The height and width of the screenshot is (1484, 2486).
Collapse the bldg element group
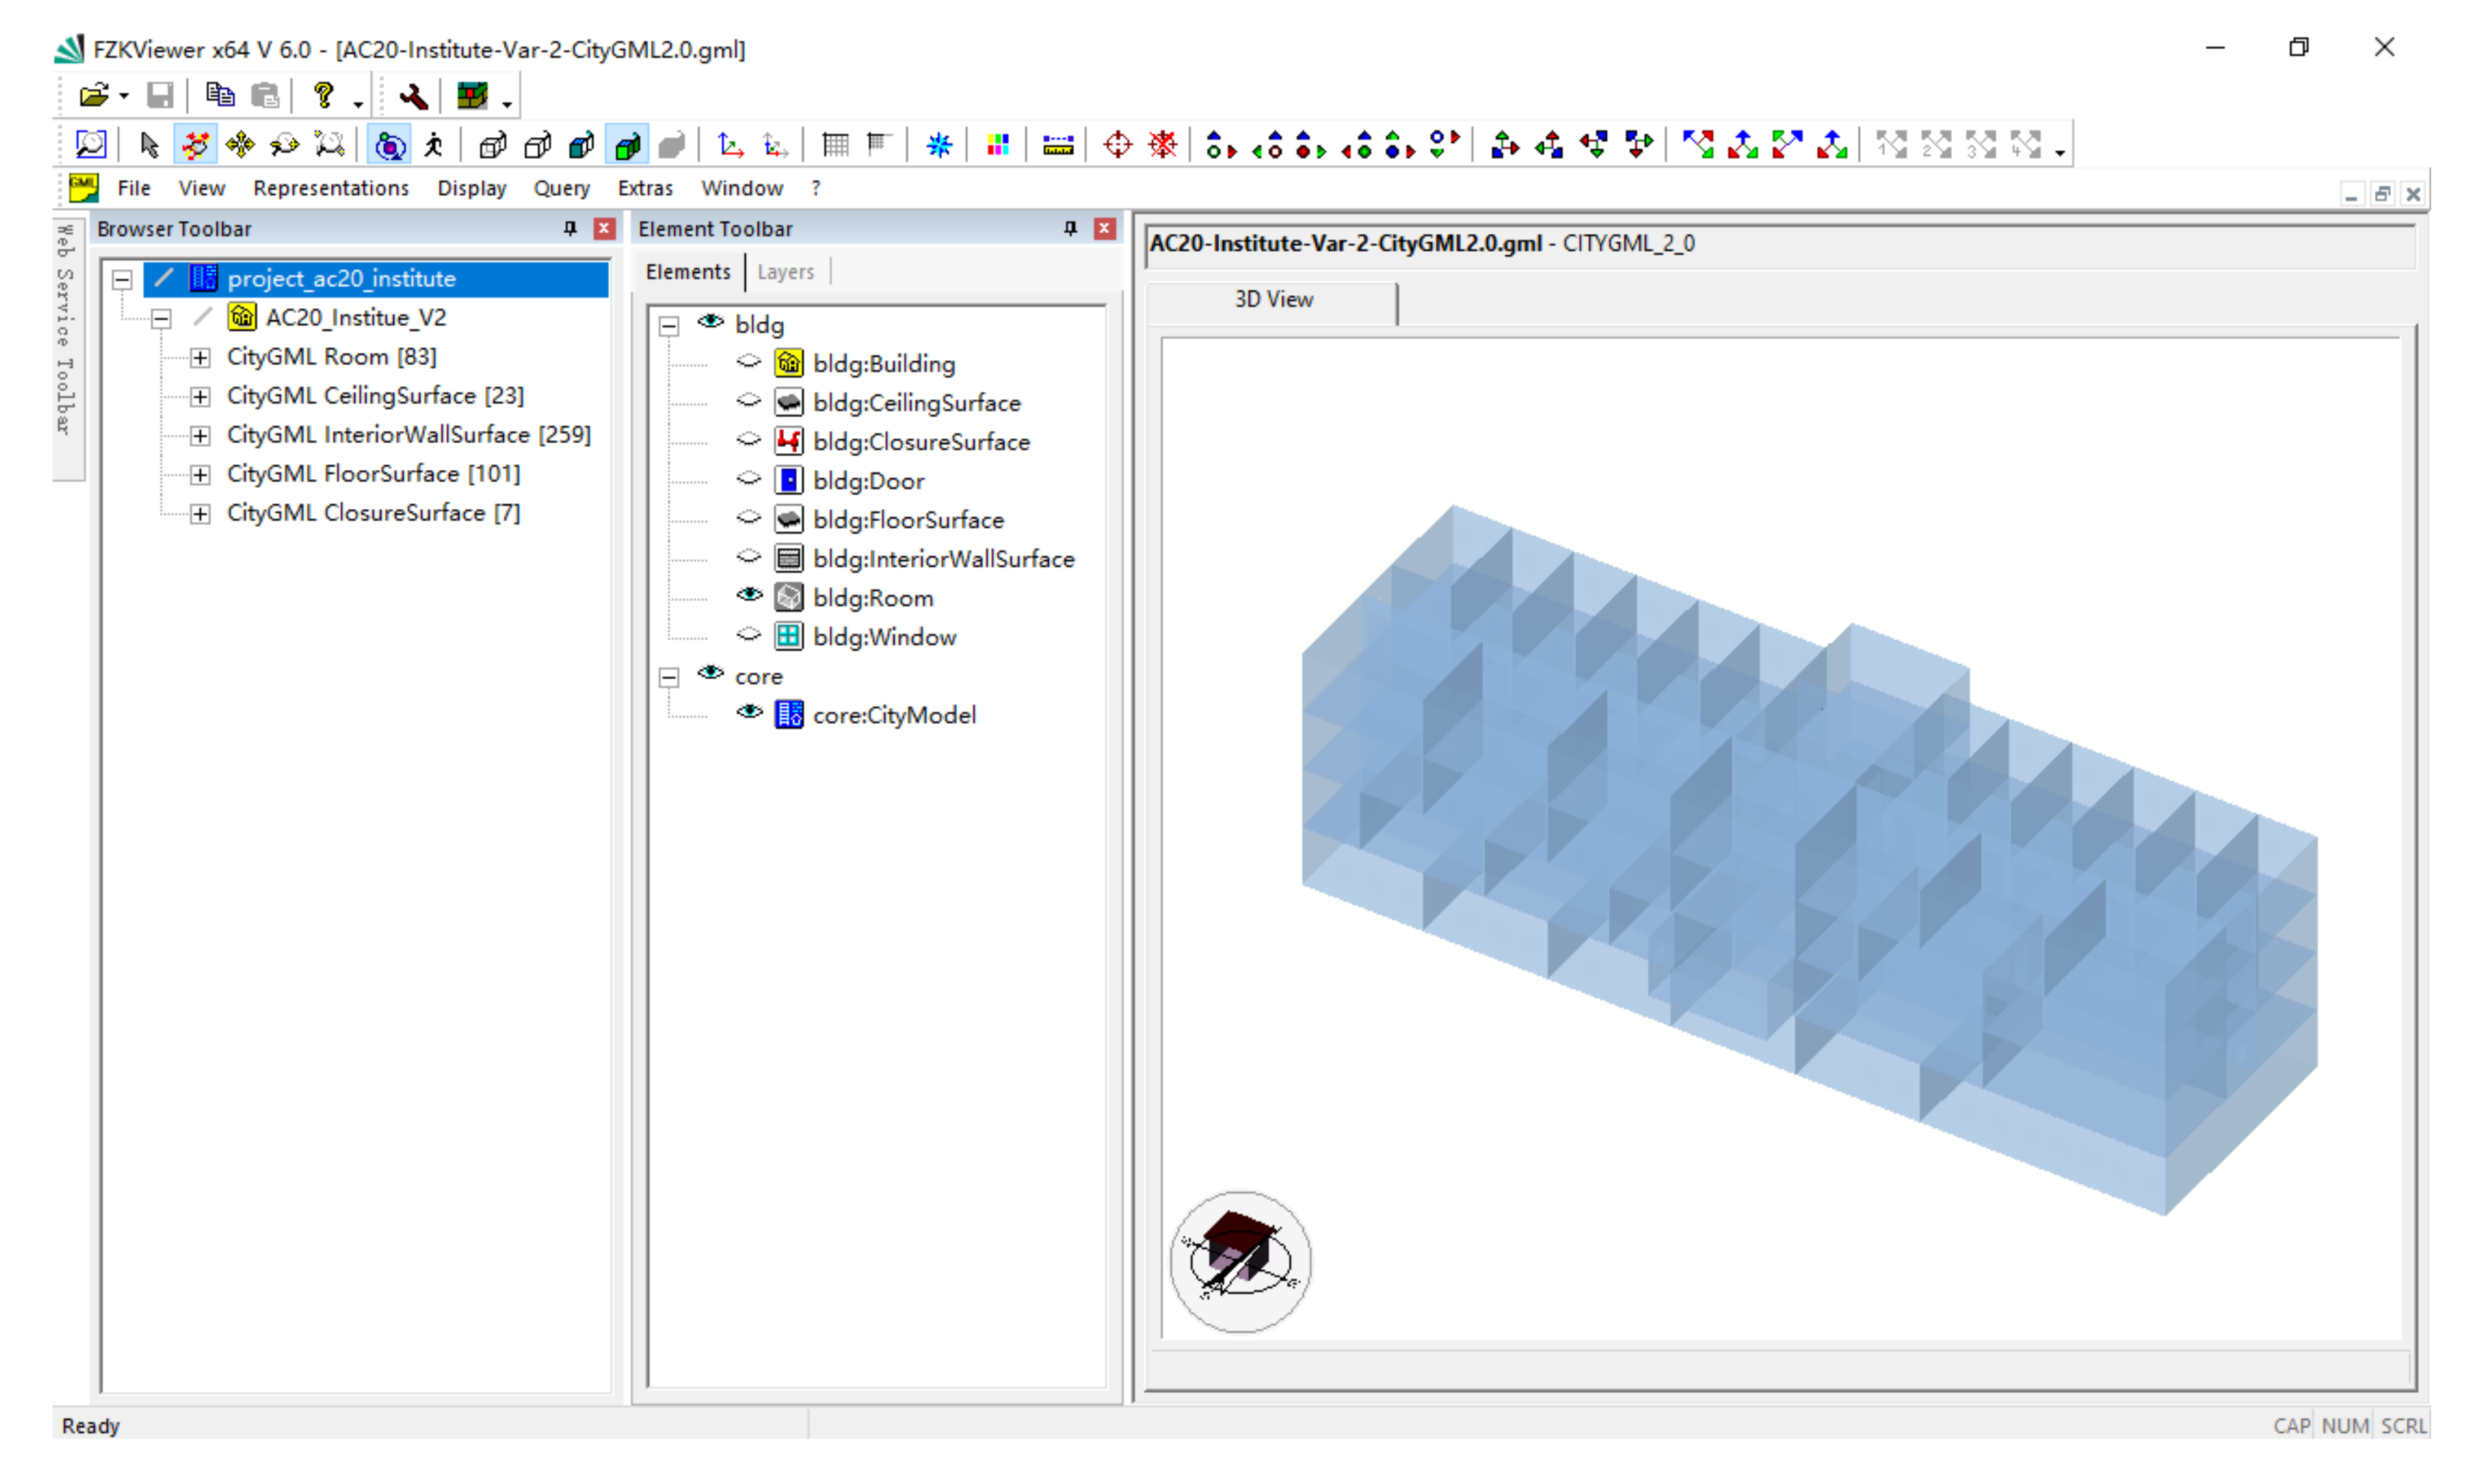pos(669,326)
